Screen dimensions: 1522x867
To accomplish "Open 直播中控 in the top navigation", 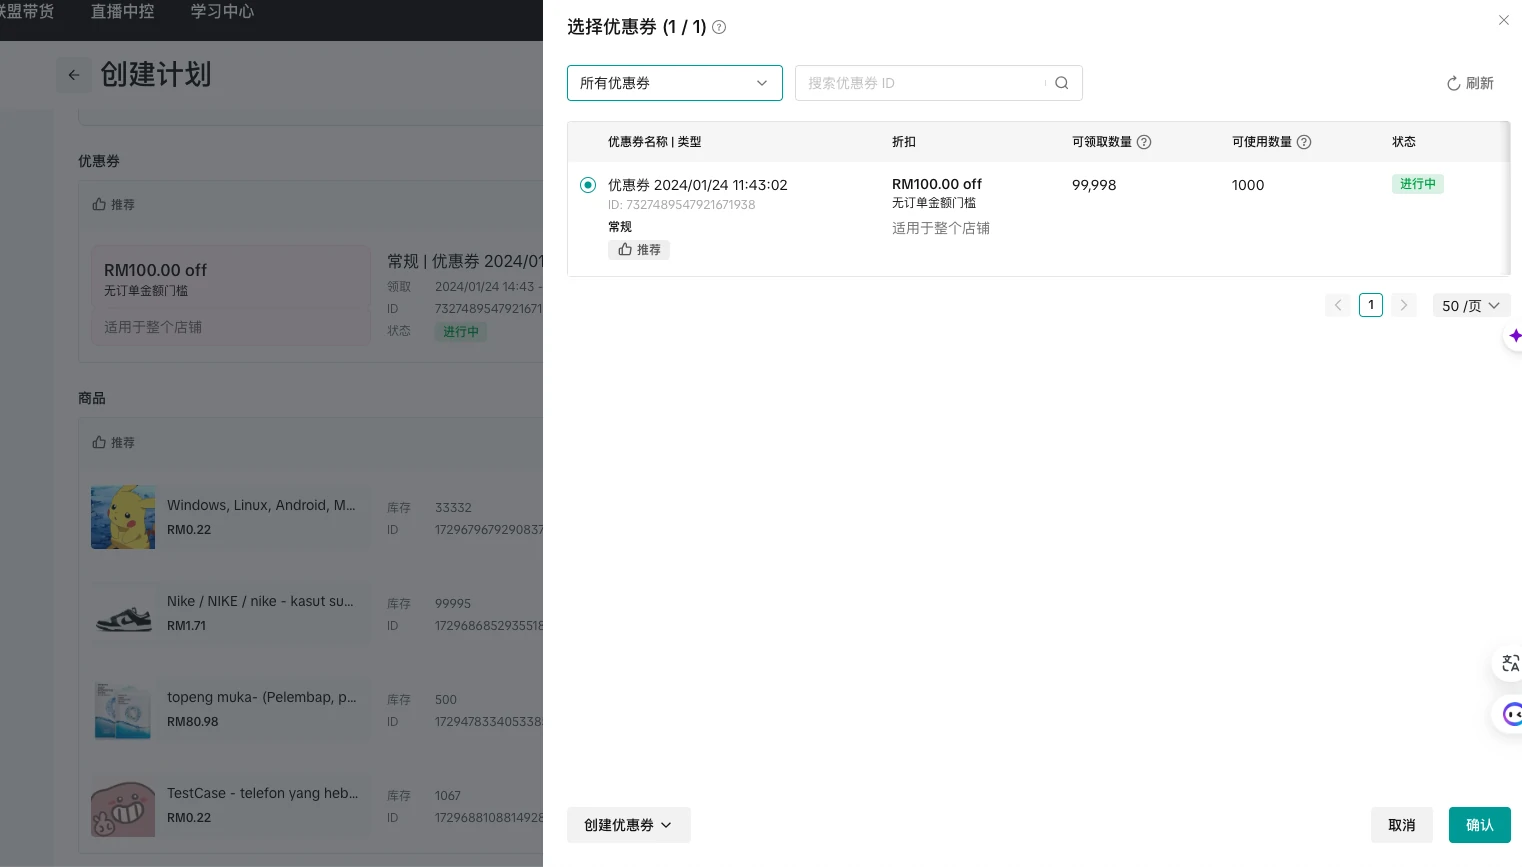I will [122, 12].
